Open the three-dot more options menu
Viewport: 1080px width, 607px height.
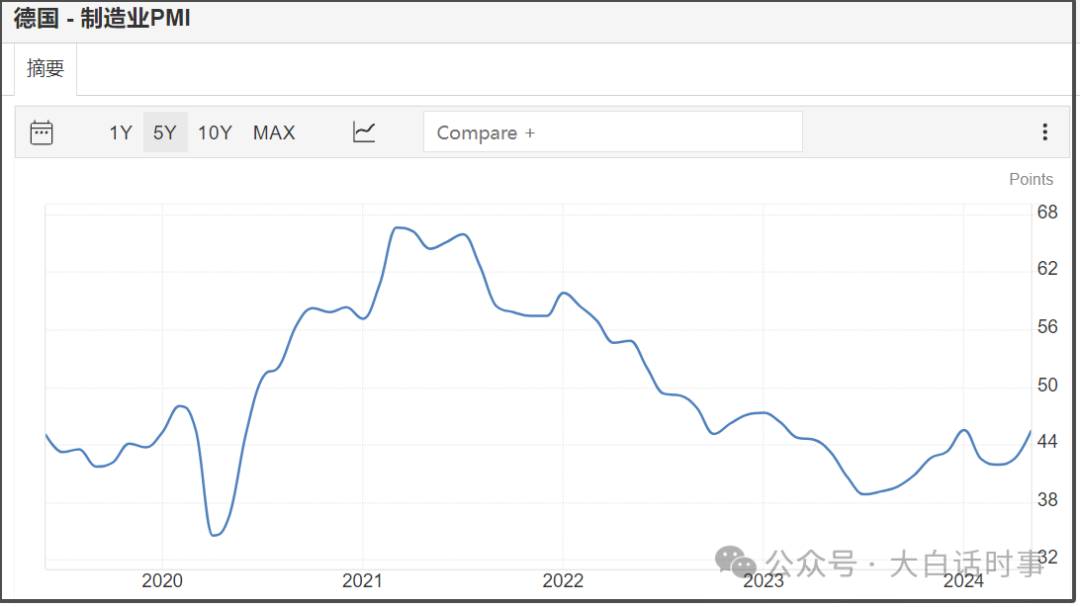pyautogui.click(x=1045, y=132)
